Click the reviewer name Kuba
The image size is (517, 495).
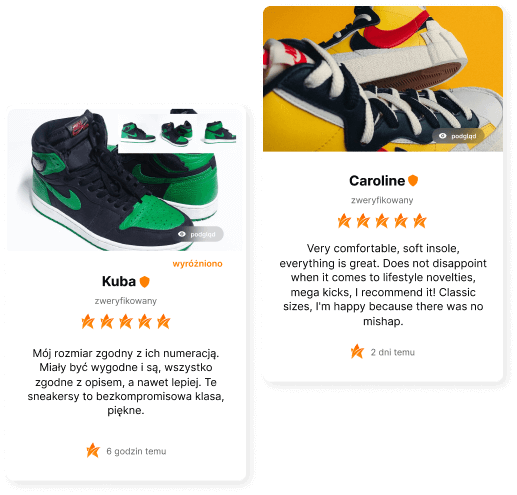119,282
